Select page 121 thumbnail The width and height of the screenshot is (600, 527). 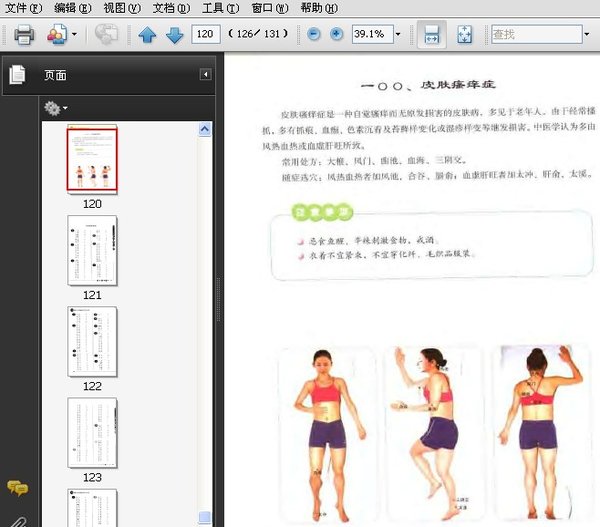[92, 250]
